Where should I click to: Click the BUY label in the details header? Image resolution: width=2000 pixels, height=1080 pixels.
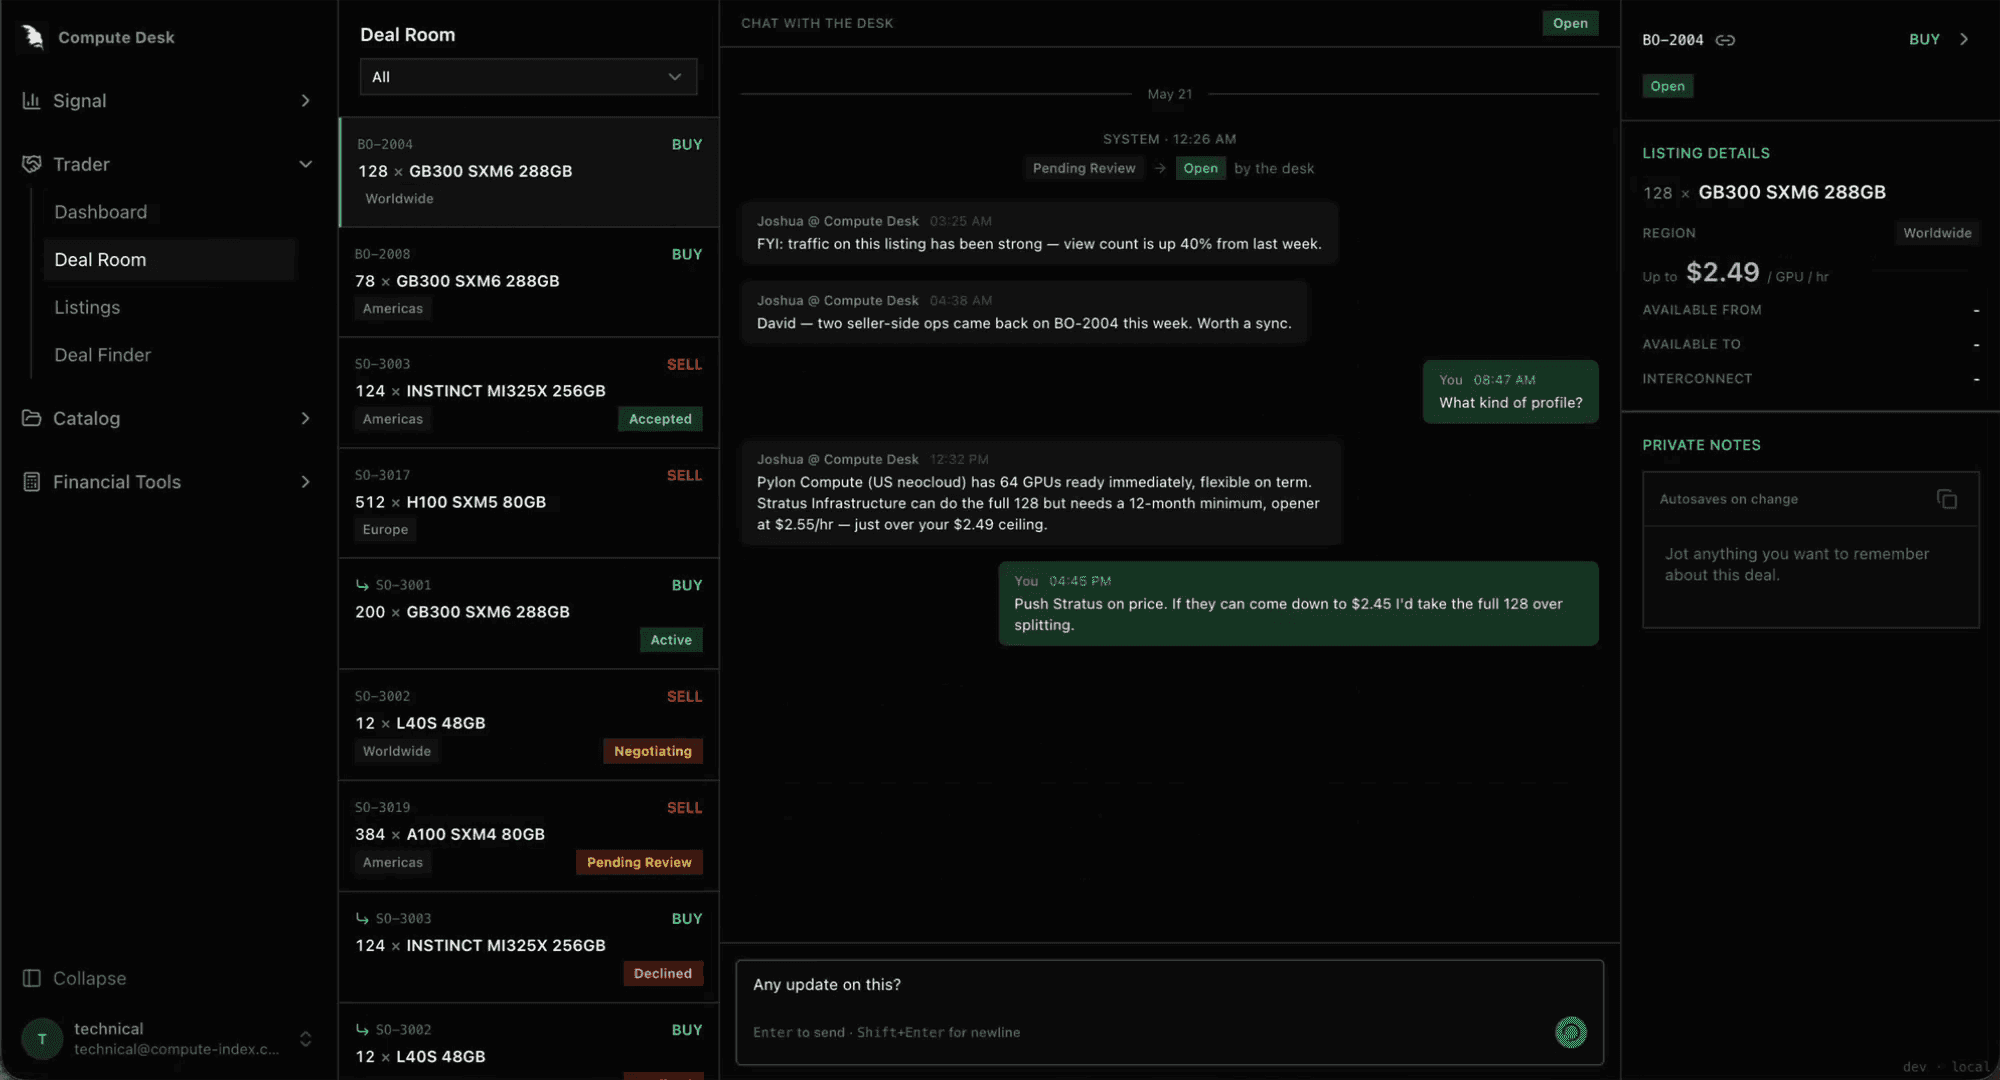click(x=1924, y=39)
